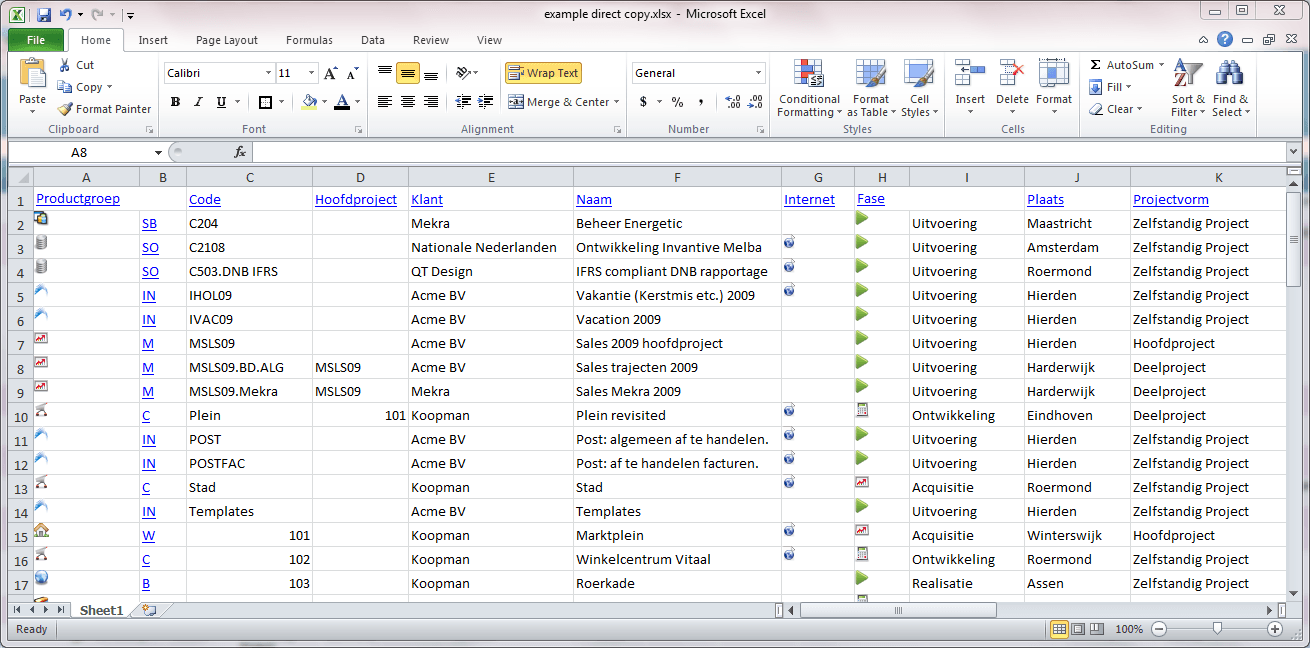Align text left in cell
This screenshot has height=648, width=1310.
point(385,102)
